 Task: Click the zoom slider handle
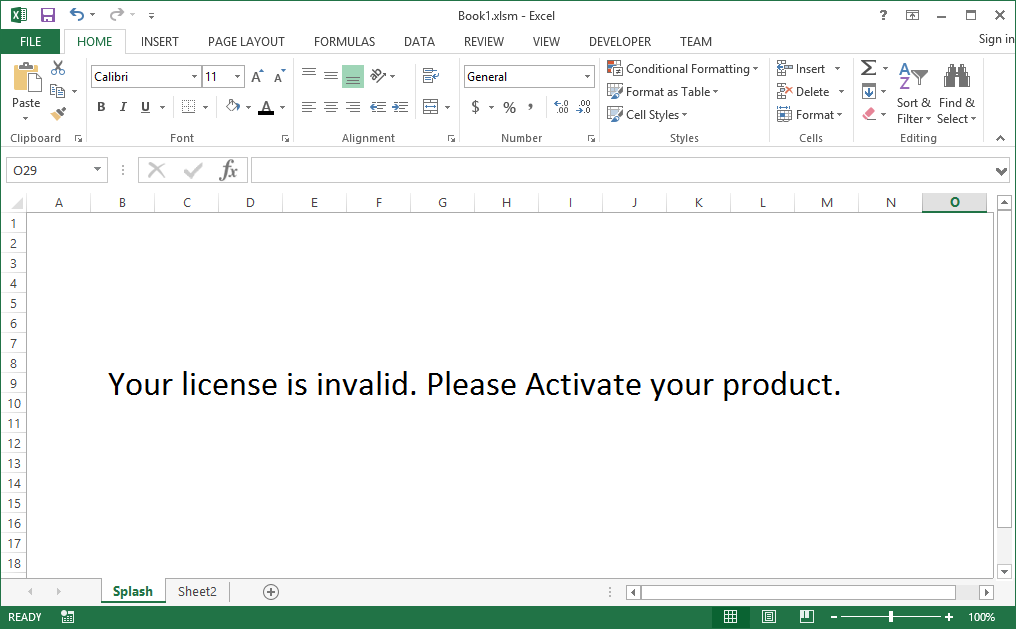[891, 617]
